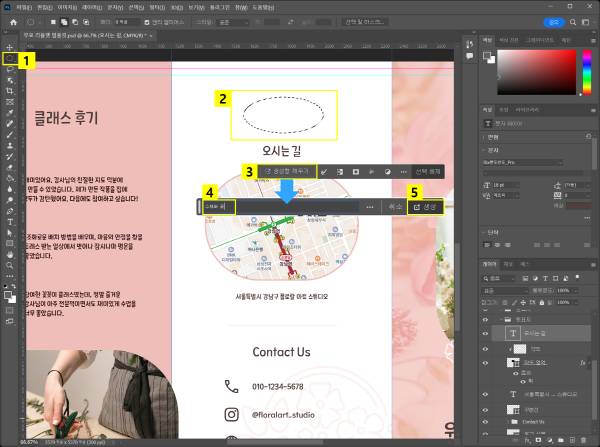
Task: Select the Lasso tool
Action: click(x=10, y=70)
